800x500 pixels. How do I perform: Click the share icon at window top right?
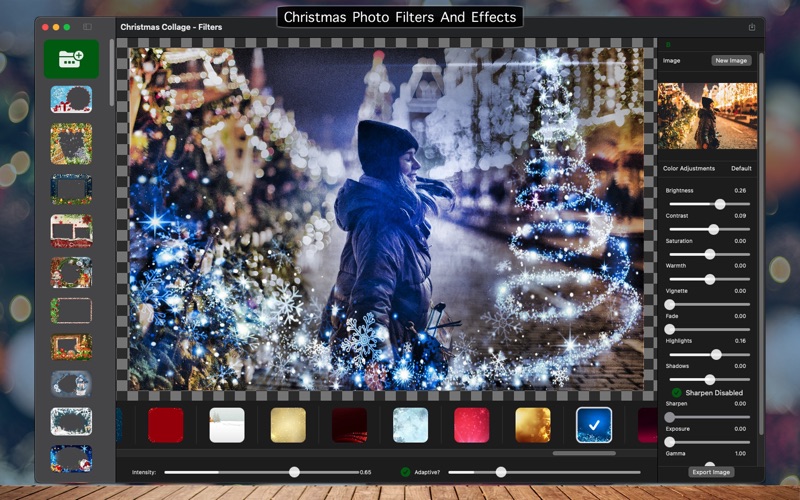pos(752,27)
